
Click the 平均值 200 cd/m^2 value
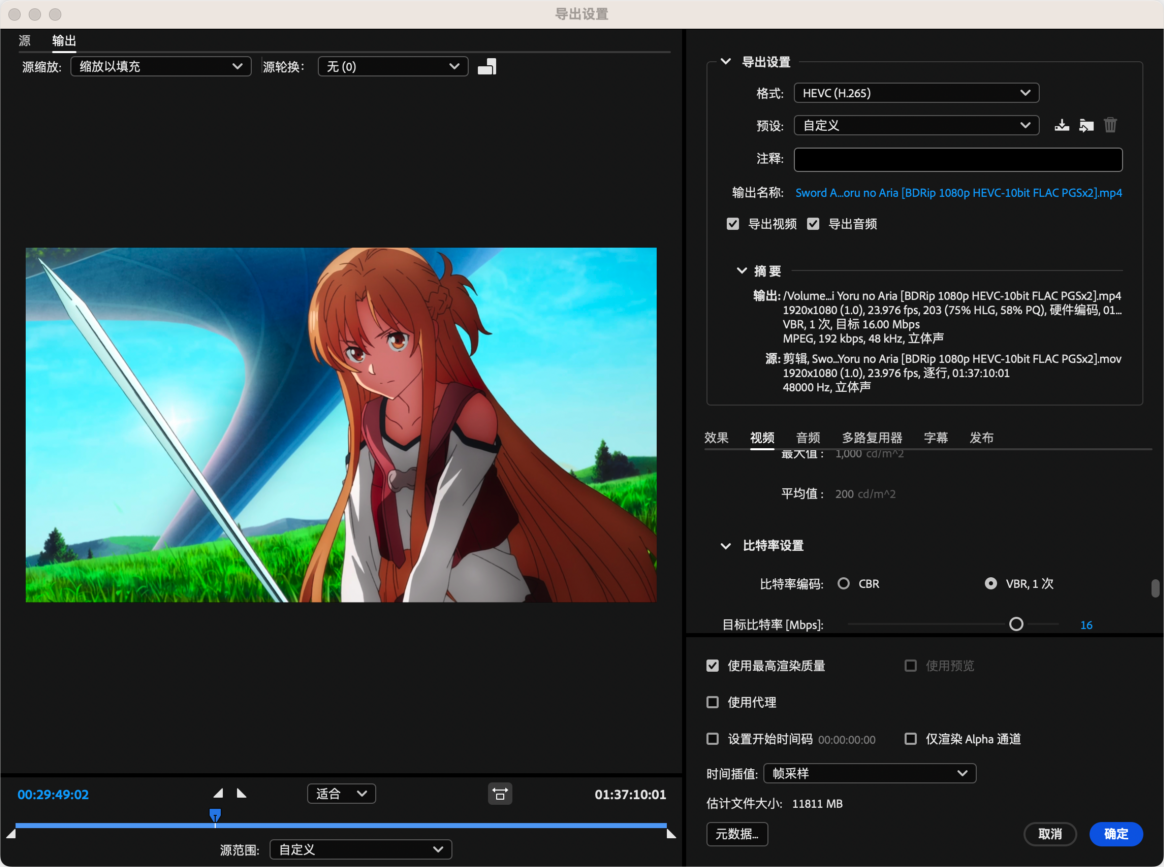click(x=865, y=494)
